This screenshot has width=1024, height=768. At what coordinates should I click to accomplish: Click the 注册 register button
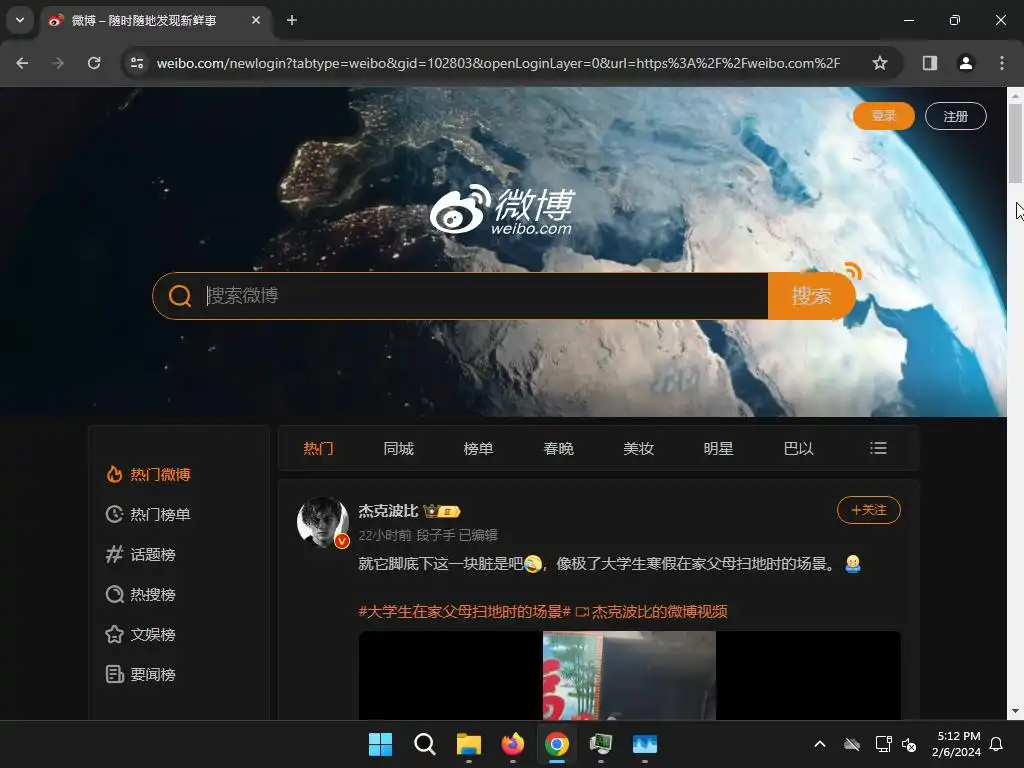(x=955, y=116)
